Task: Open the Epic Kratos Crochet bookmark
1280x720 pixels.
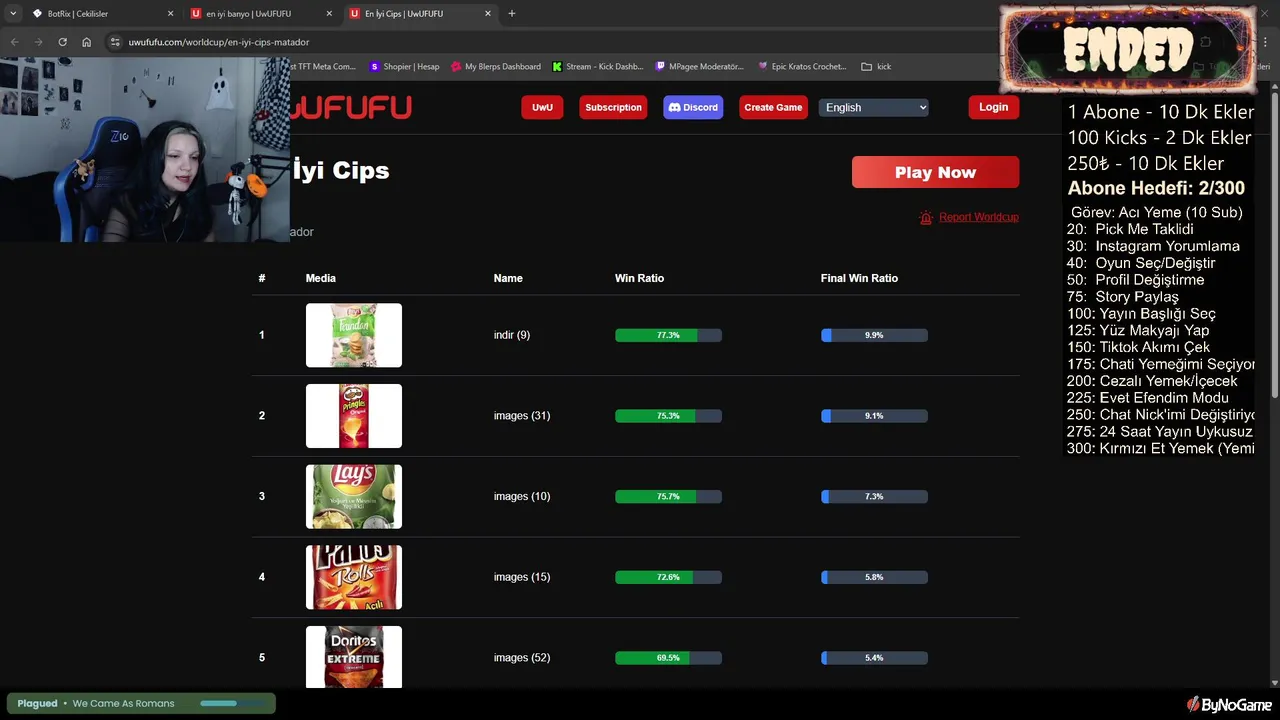Action: coord(802,67)
